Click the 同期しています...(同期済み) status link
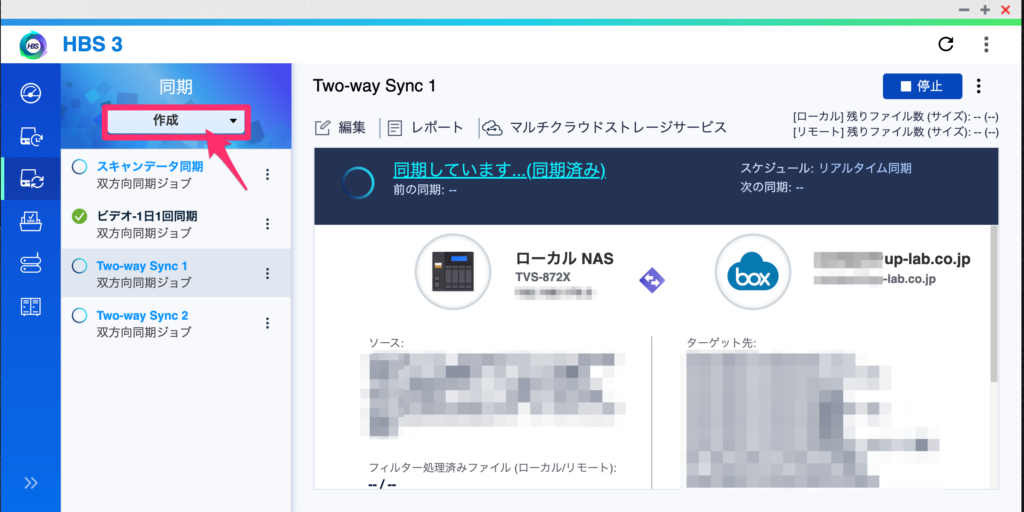 pyautogui.click(x=500, y=170)
